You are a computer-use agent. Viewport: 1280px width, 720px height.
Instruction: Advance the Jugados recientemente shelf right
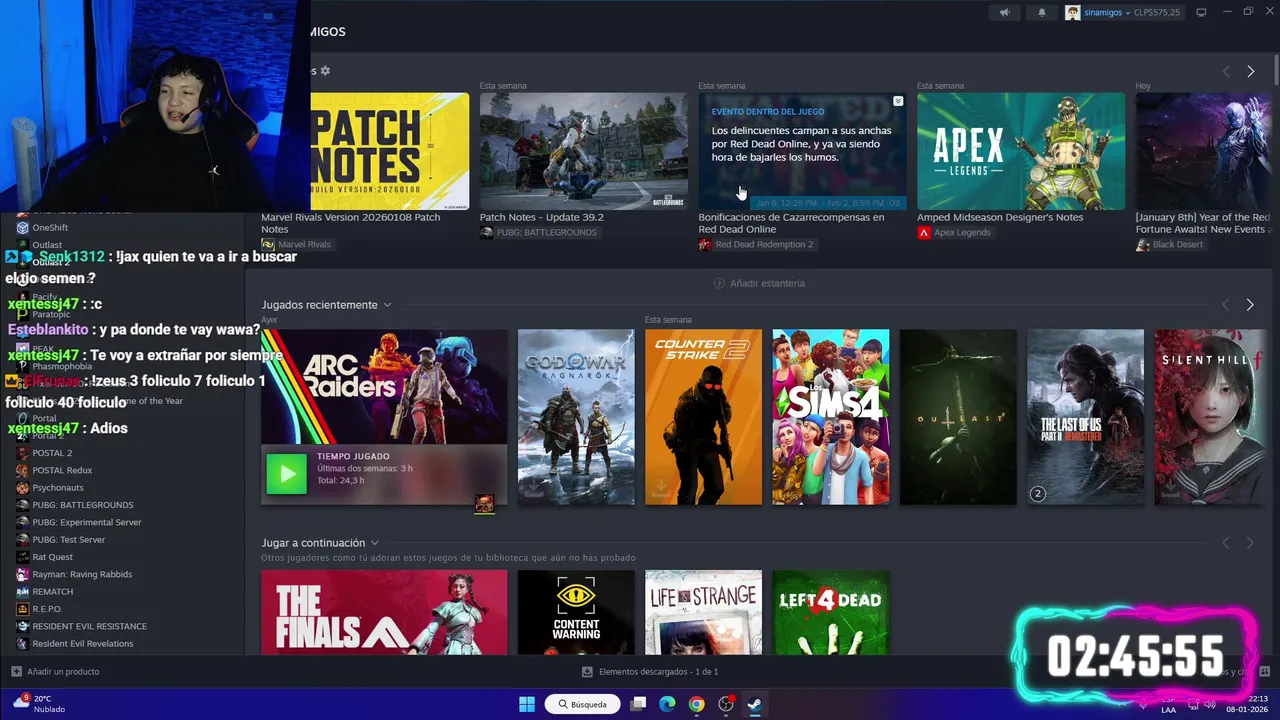(1250, 304)
